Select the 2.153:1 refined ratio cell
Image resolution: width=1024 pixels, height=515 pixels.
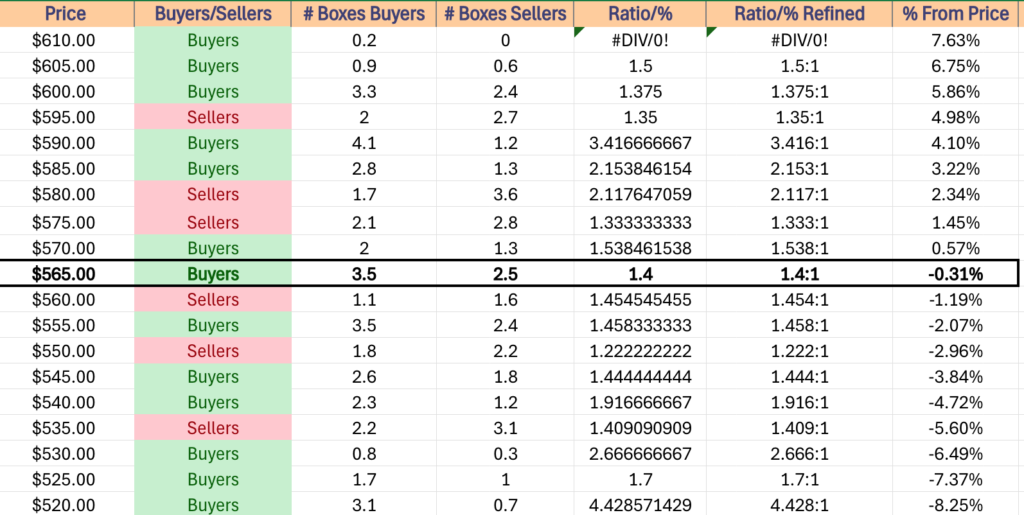coord(799,168)
